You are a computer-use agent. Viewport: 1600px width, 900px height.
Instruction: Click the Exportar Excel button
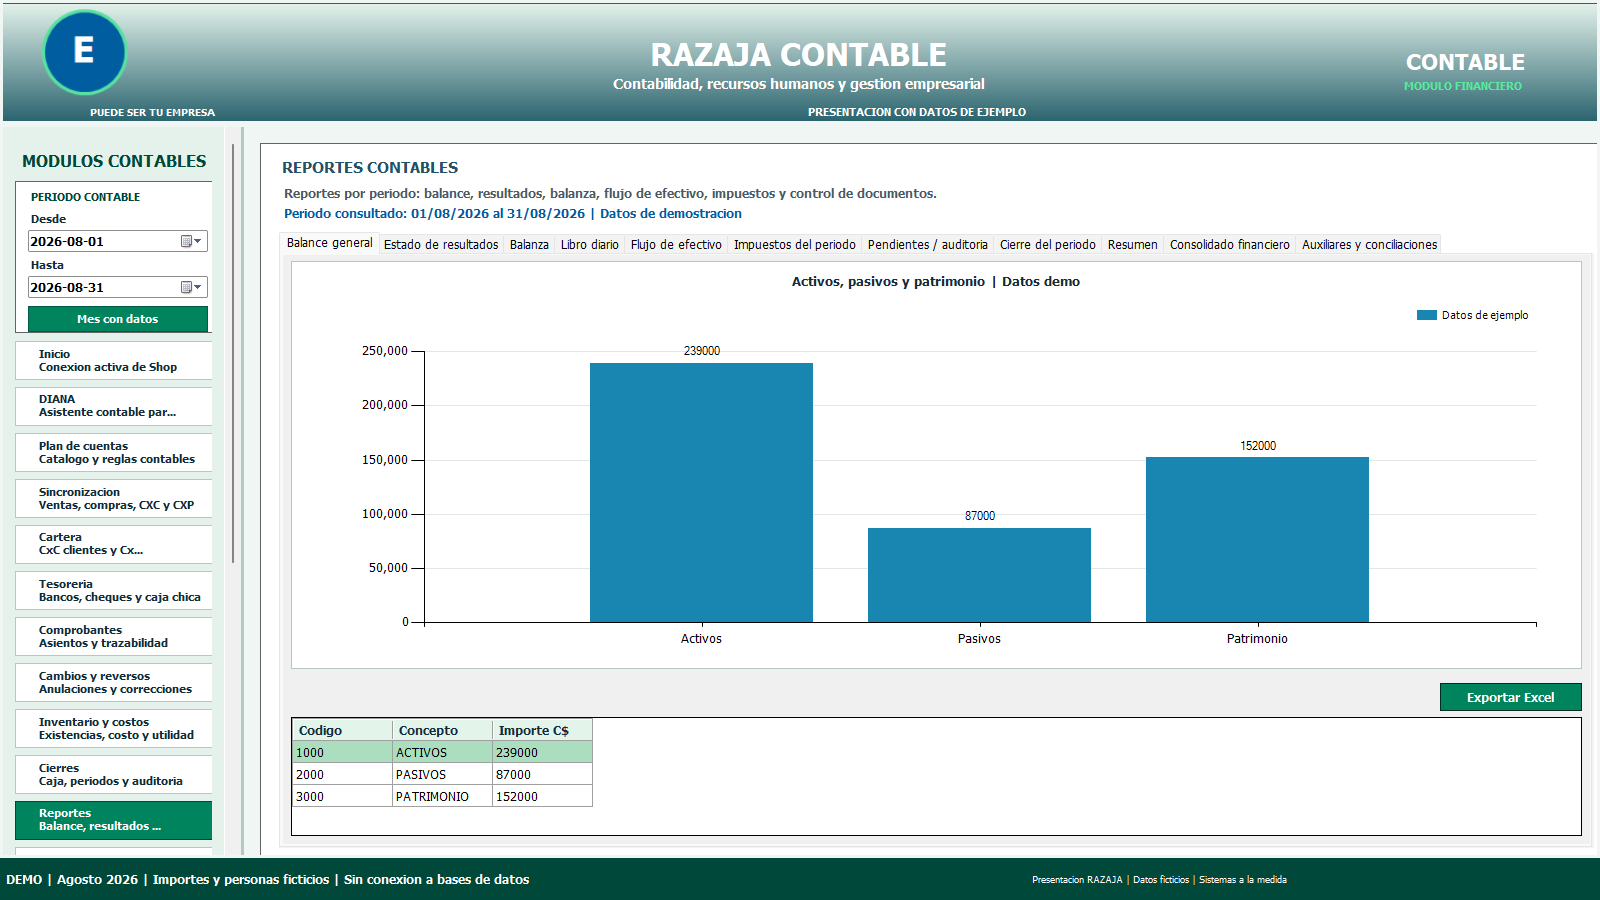point(1510,697)
